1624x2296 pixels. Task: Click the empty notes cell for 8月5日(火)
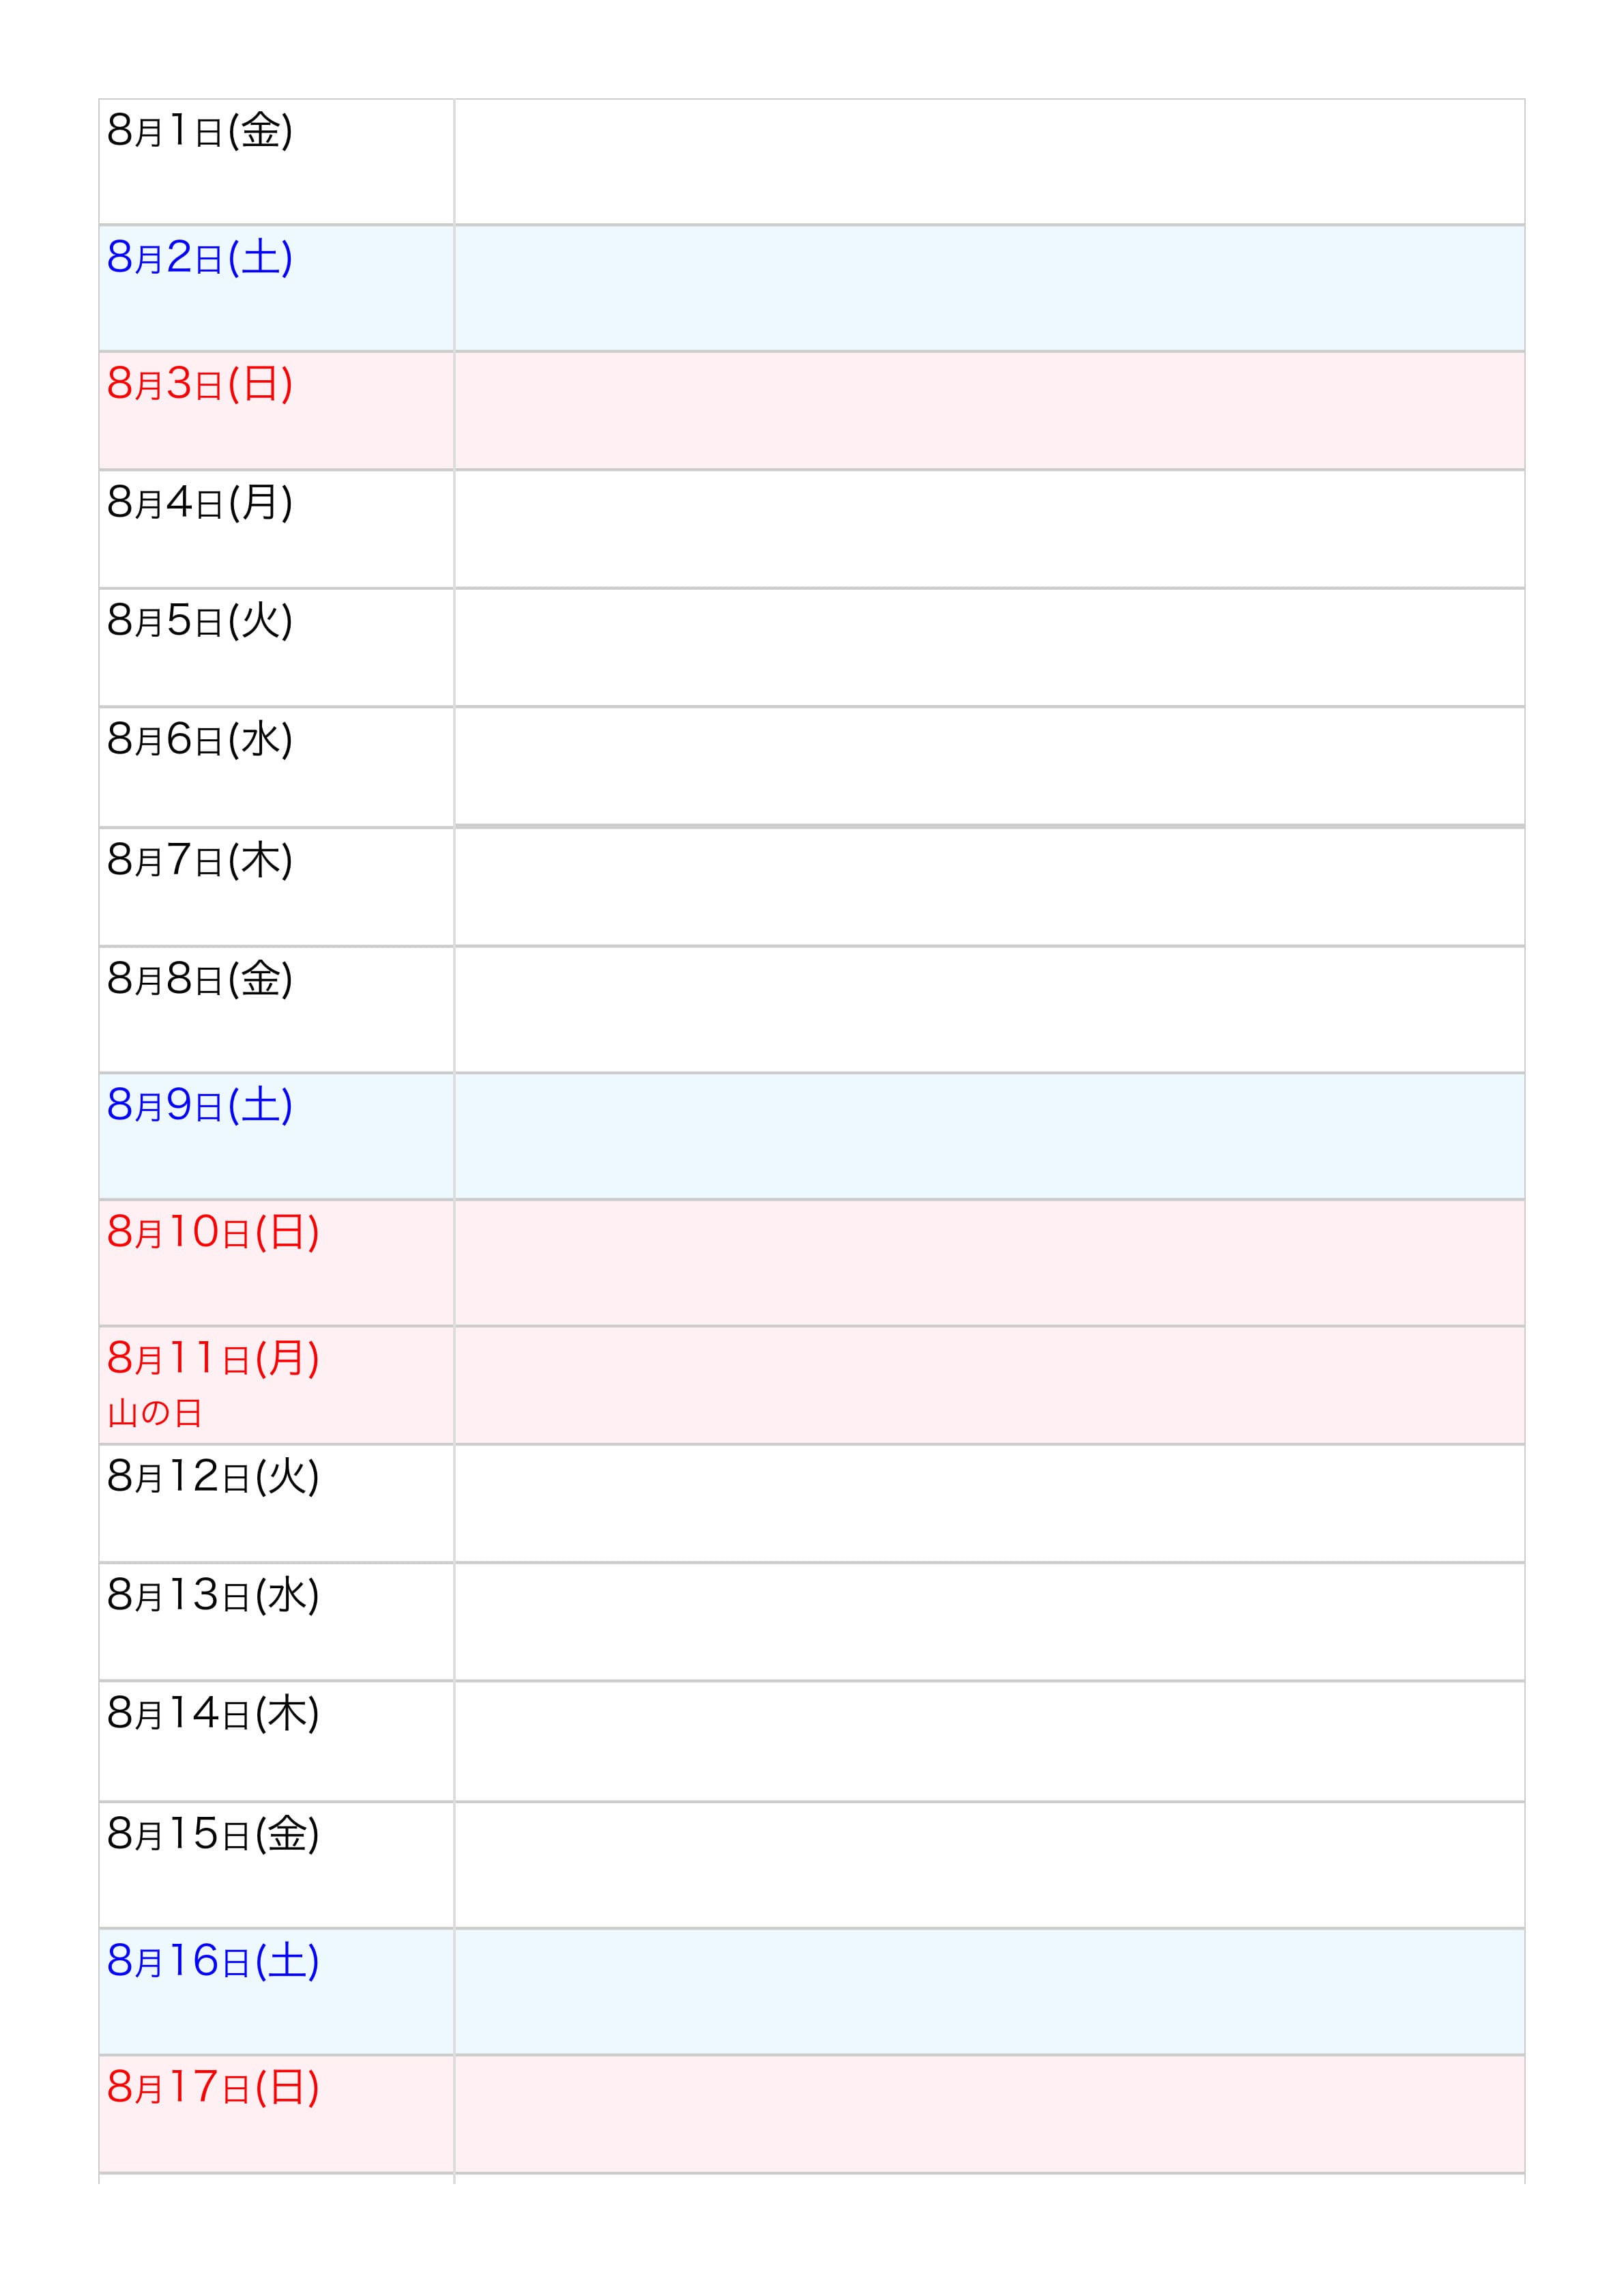(x=988, y=647)
